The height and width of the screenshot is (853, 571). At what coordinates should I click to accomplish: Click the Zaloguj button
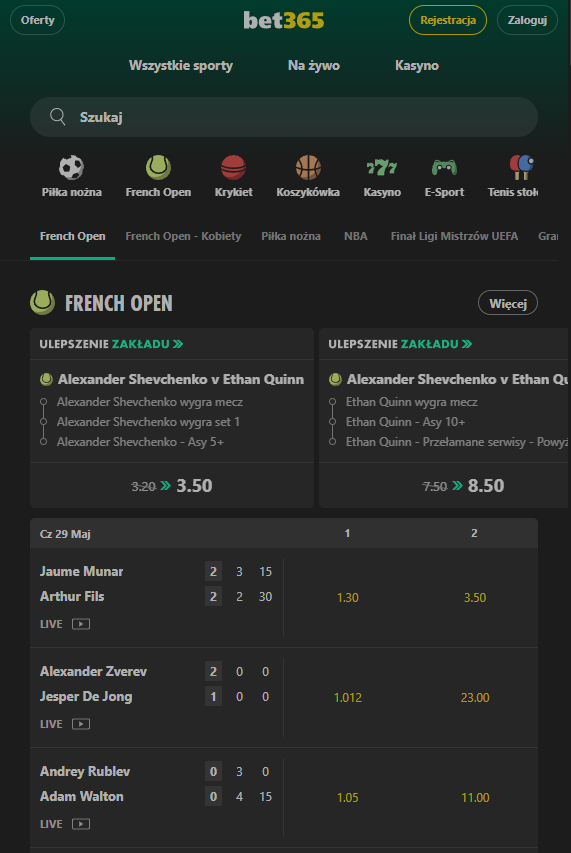(x=527, y=20)
